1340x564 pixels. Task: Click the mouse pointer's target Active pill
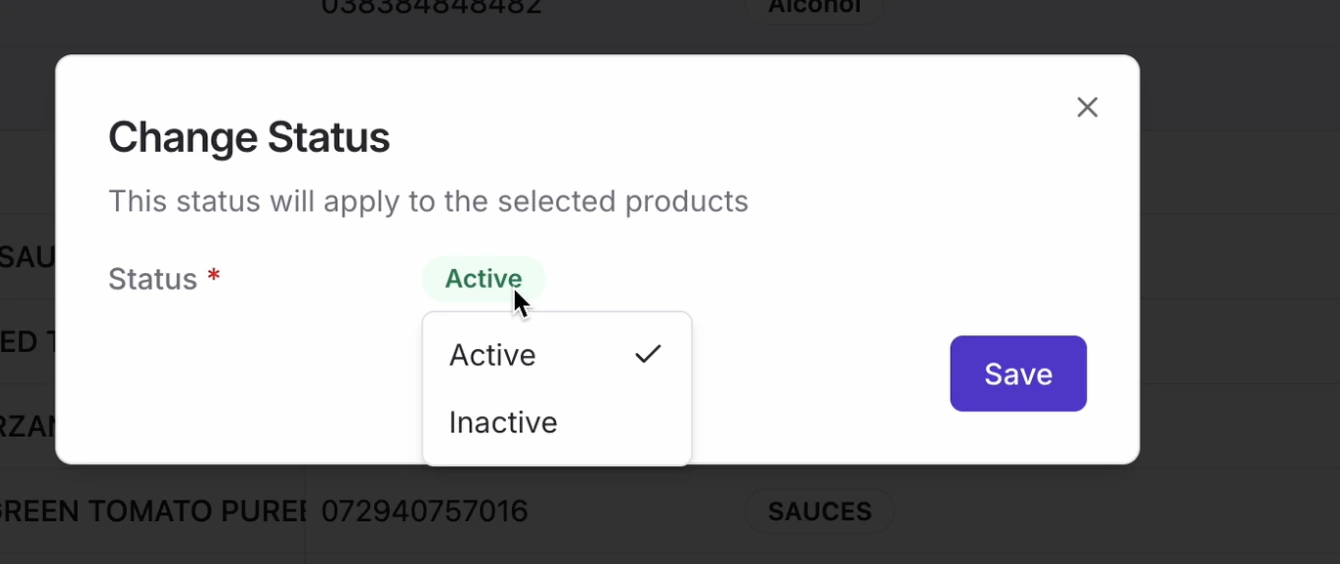[483, 279]
